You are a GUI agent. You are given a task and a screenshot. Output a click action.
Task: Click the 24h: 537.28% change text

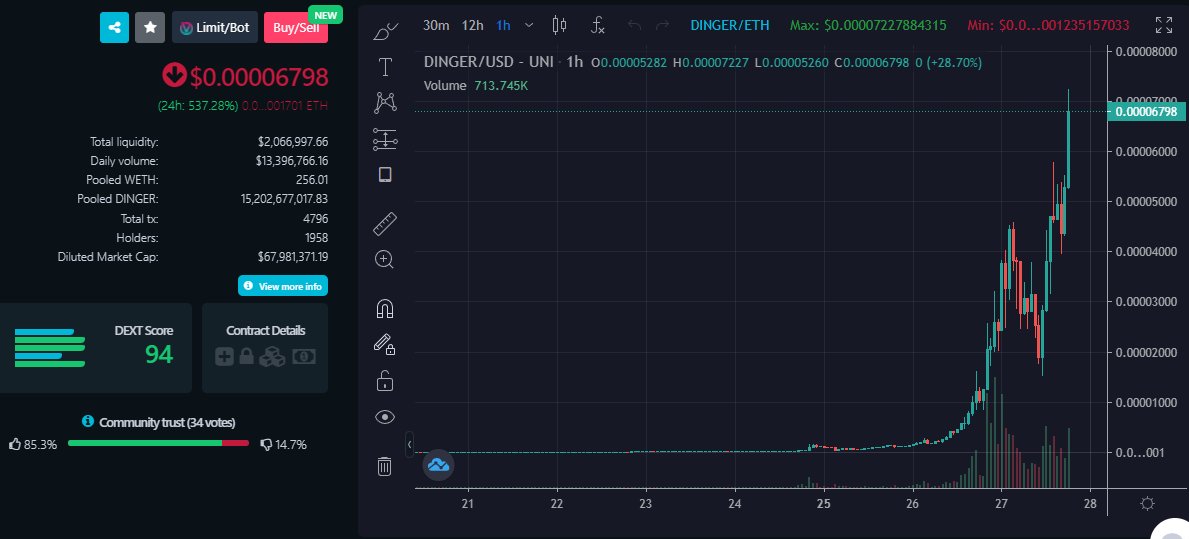(x=198, y=105)
